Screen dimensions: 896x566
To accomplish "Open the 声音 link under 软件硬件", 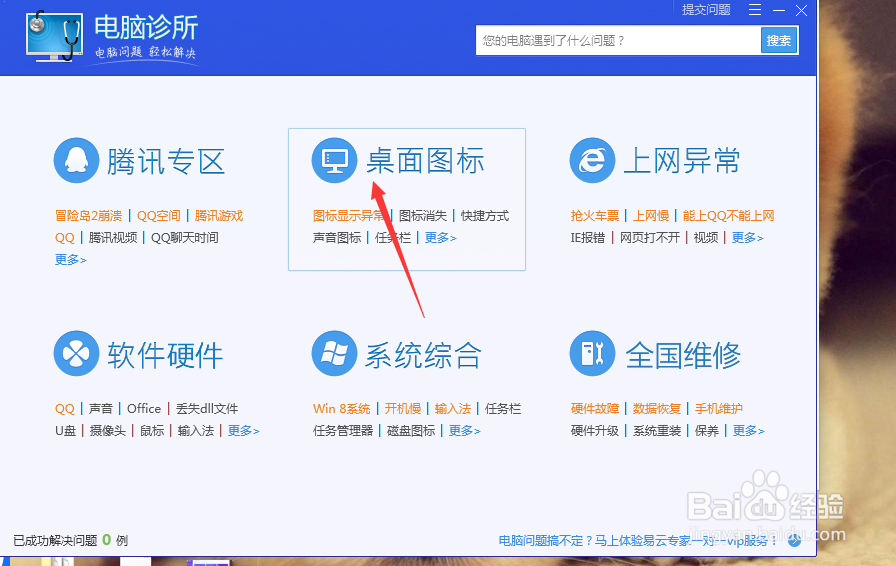I will [101, 409].
